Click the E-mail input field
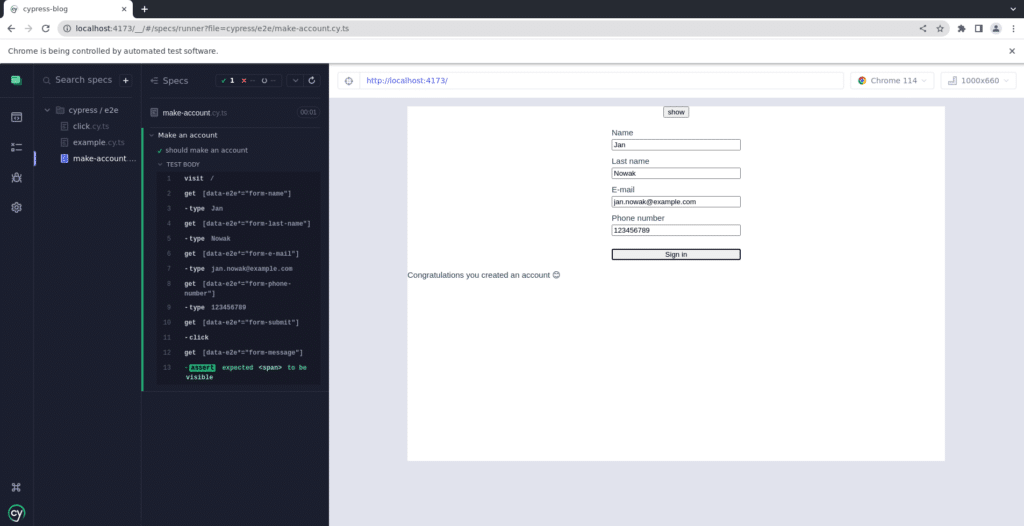Image resolution: width=1024 pixels, height=526 pixels. [x=676, y=202]
